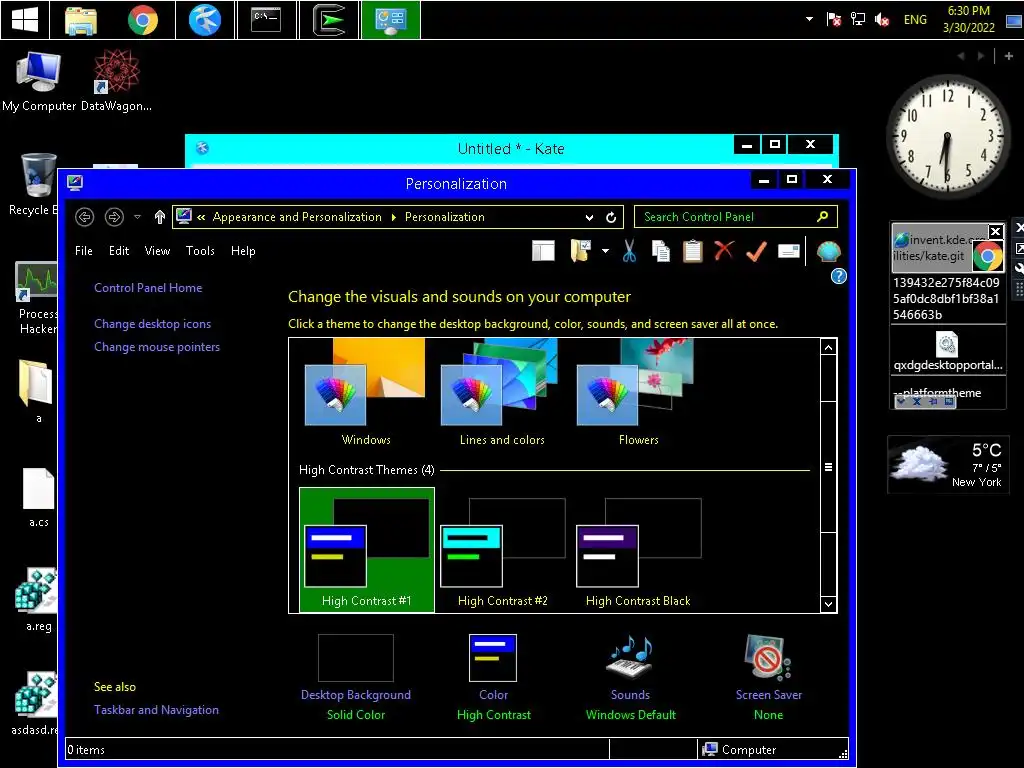Open the Color High Contrast settings
Viewport: 1024px width, 768px height.
[x=494, y=678]
